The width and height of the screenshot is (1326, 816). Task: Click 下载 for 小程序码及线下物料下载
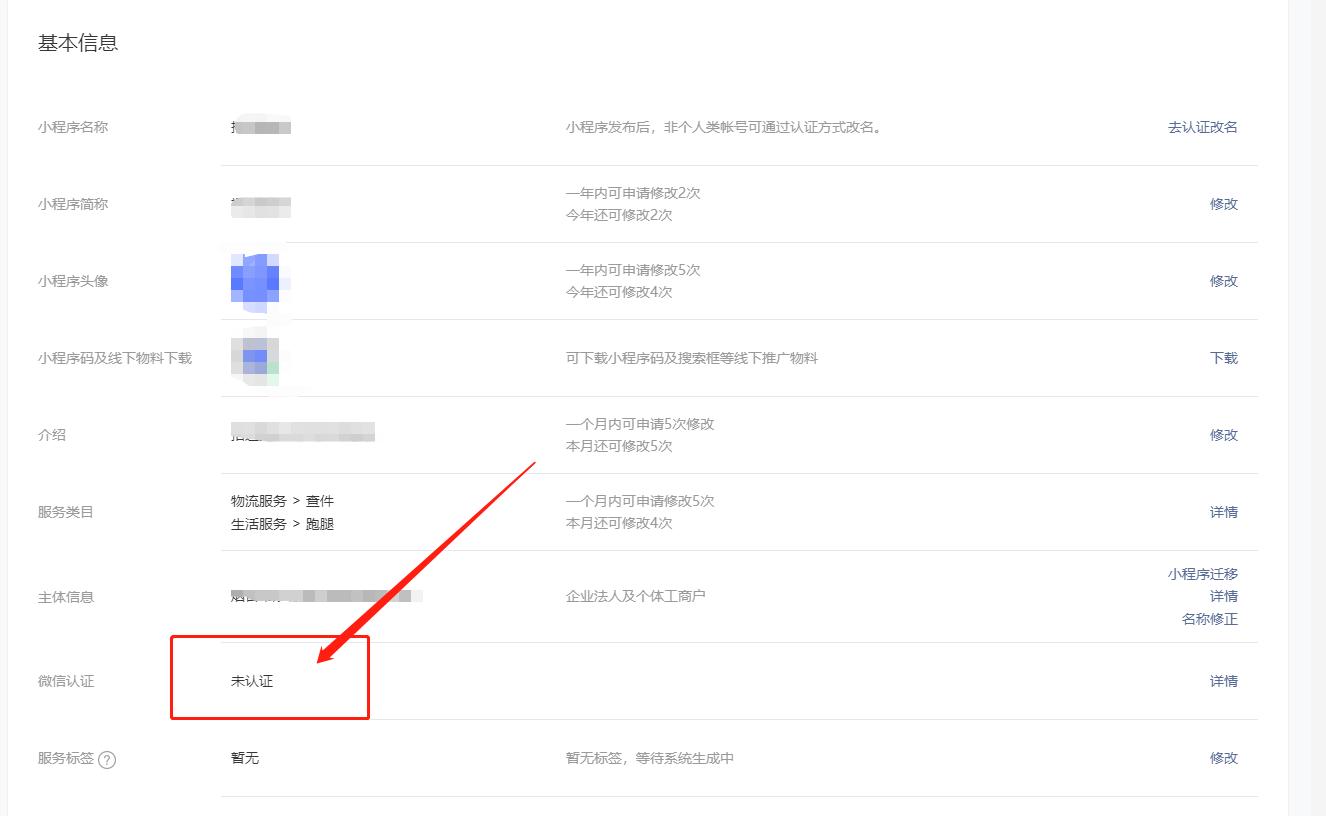1224,358
